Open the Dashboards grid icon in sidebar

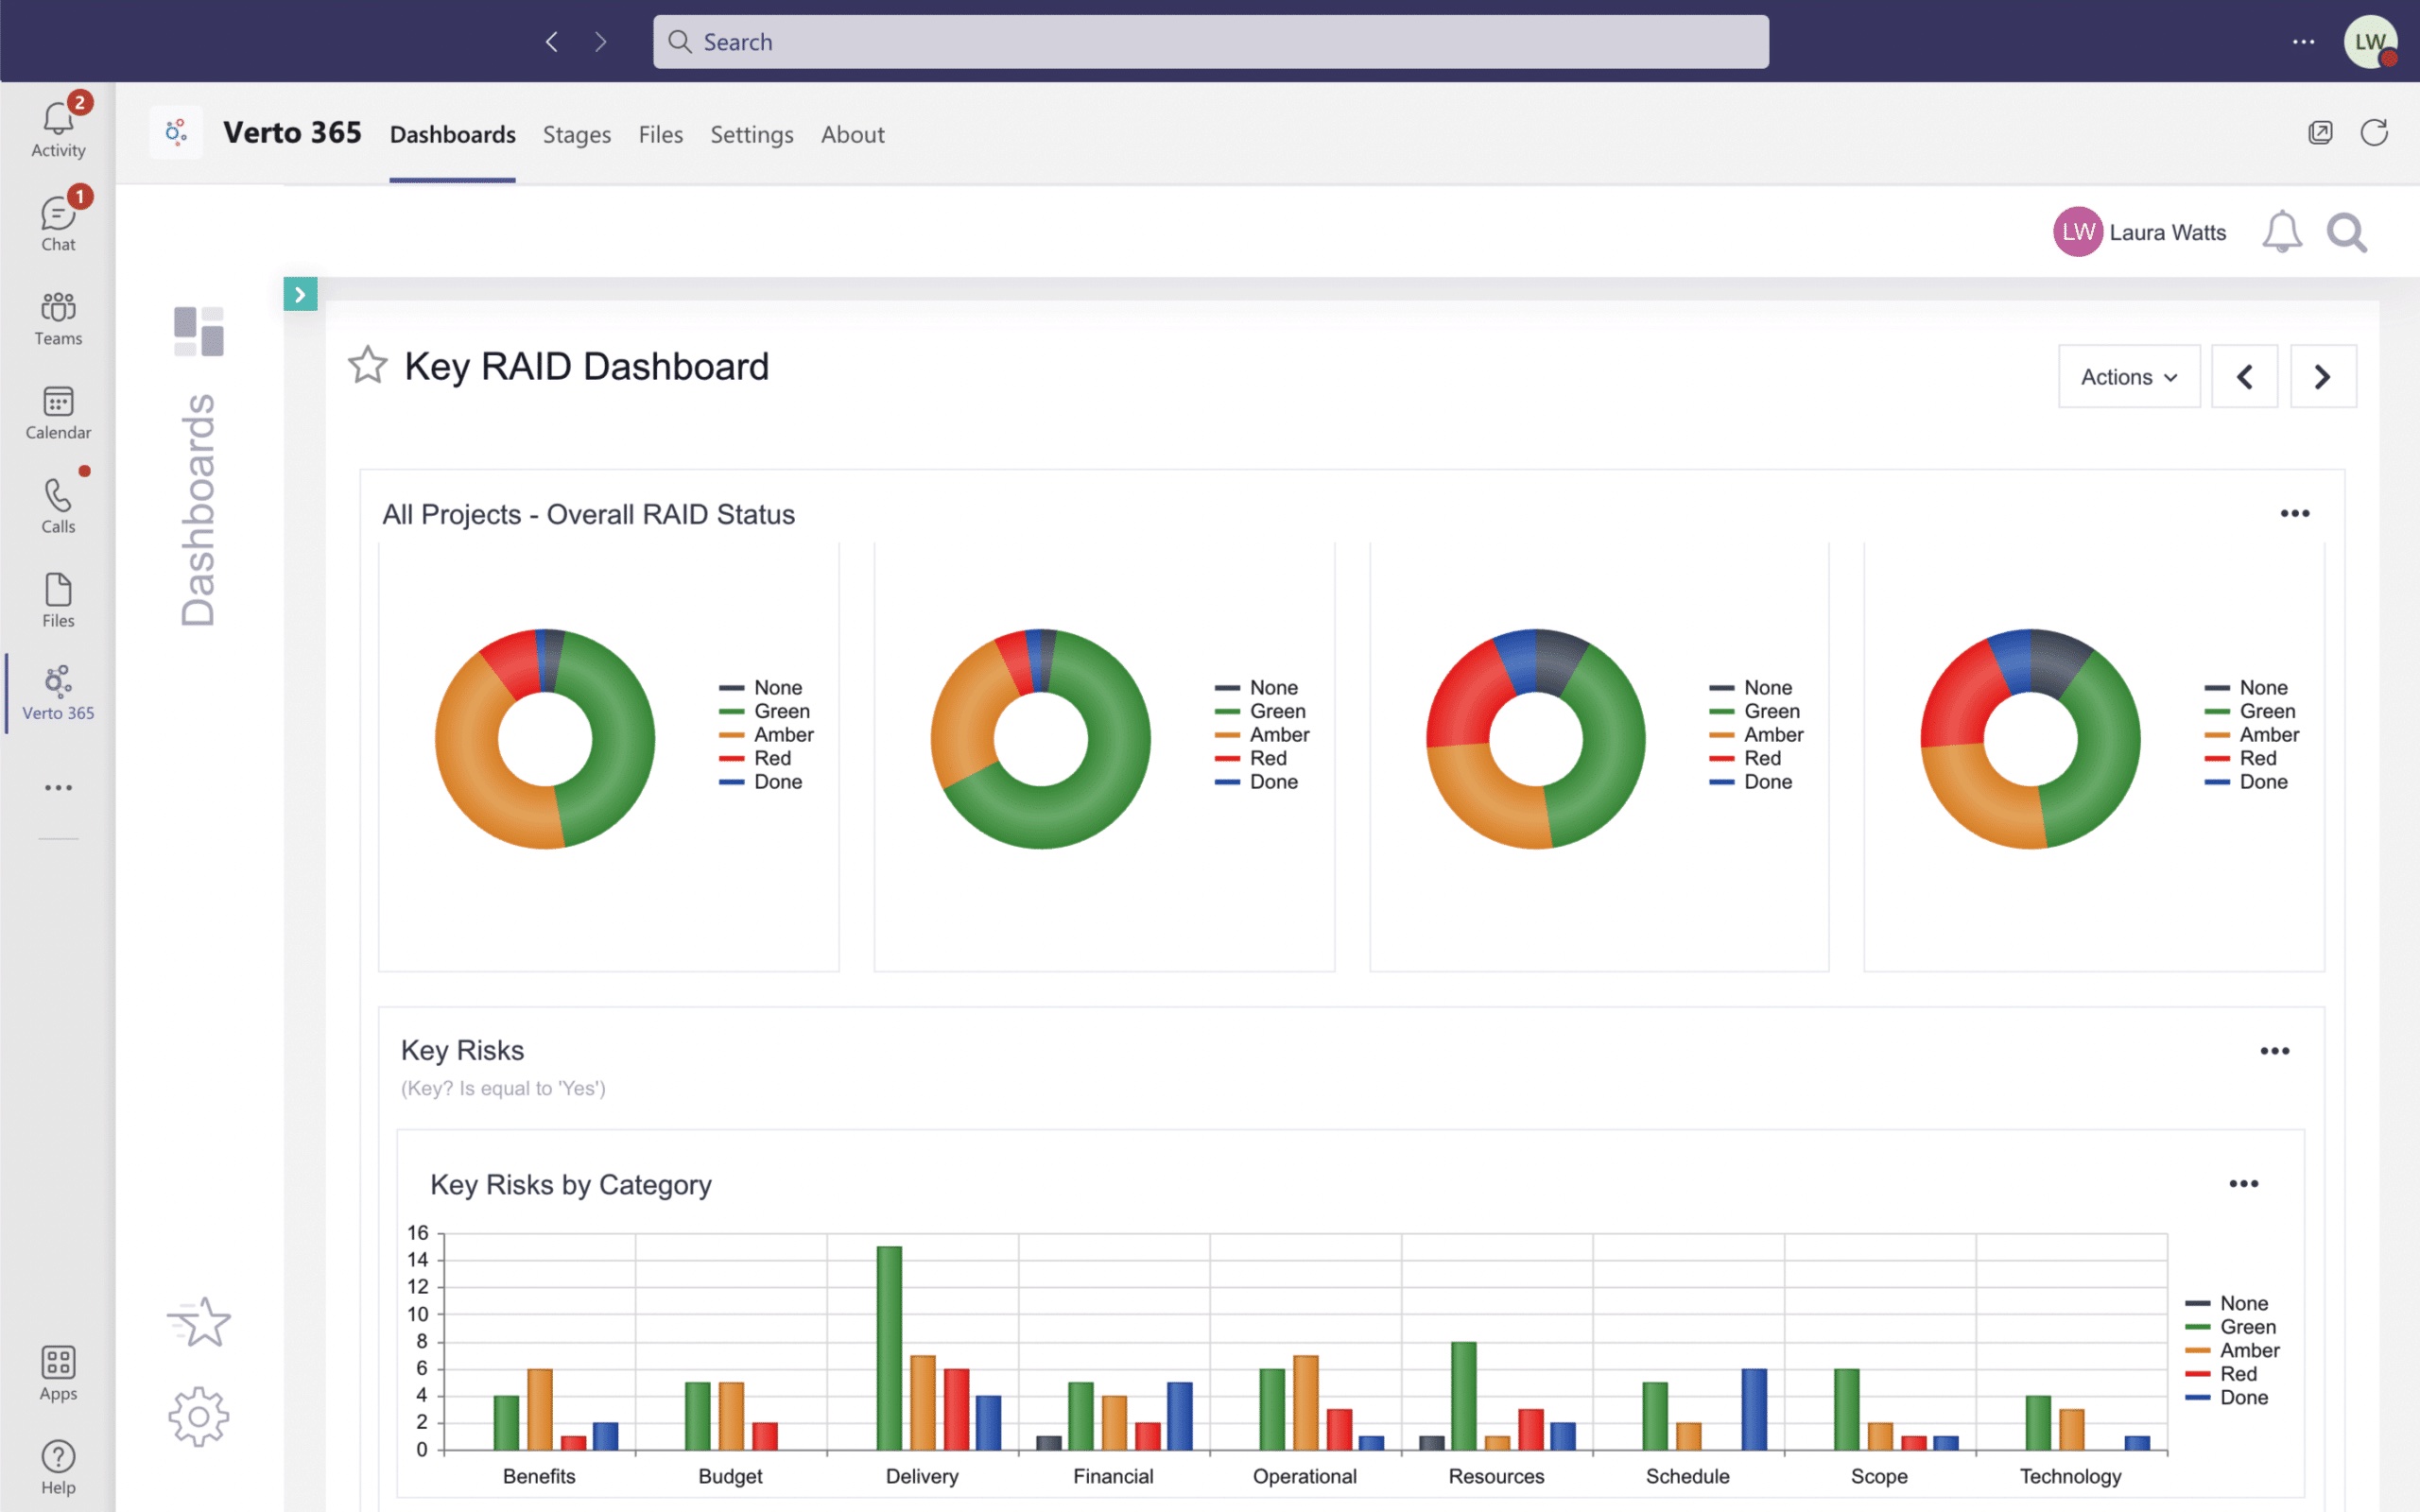pyautogui.click(x=198, y=331)
